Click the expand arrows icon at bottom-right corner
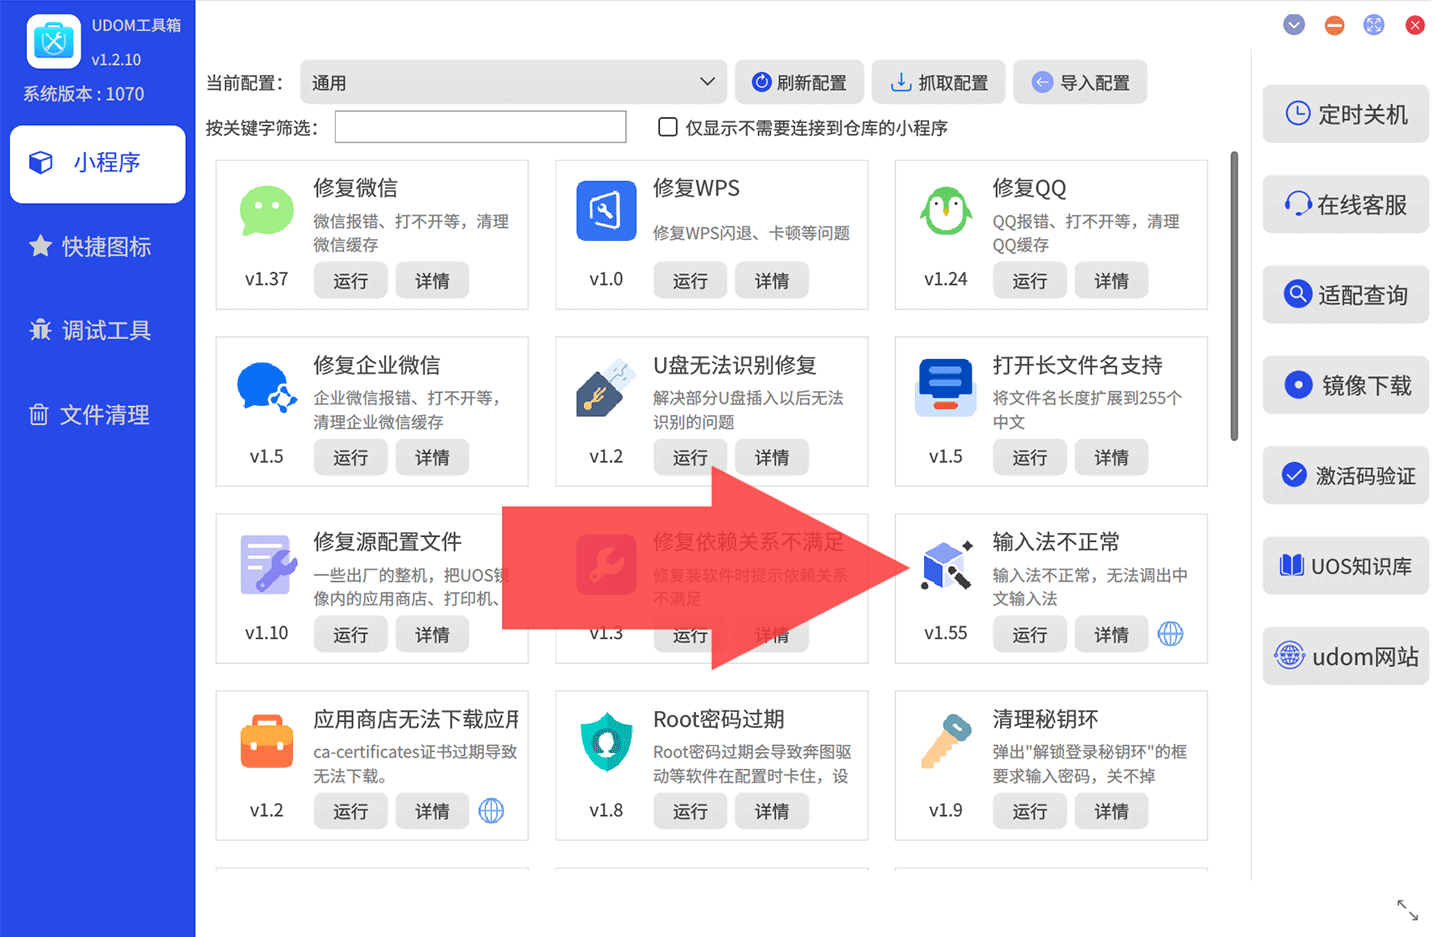The width and height of the screenshot is (1437, 937). 1407,910
